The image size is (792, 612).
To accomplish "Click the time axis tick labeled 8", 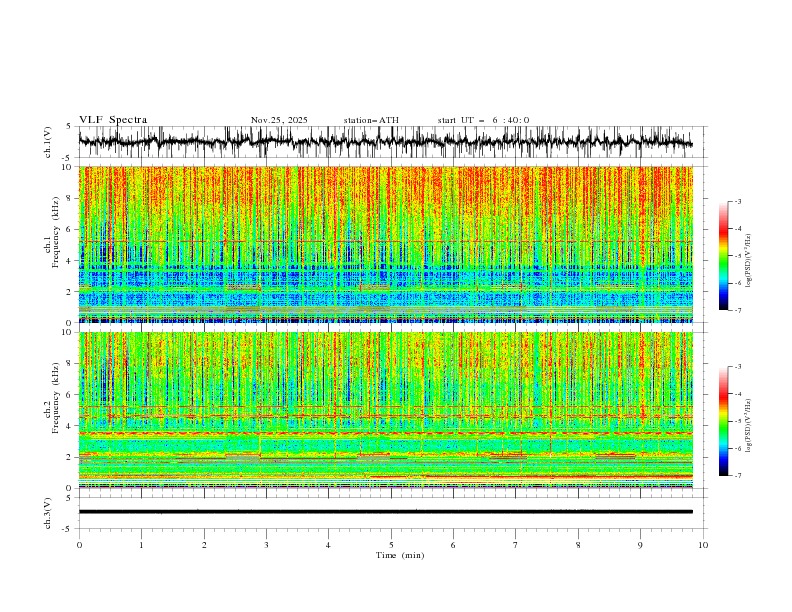I will [x=578, y=545].
